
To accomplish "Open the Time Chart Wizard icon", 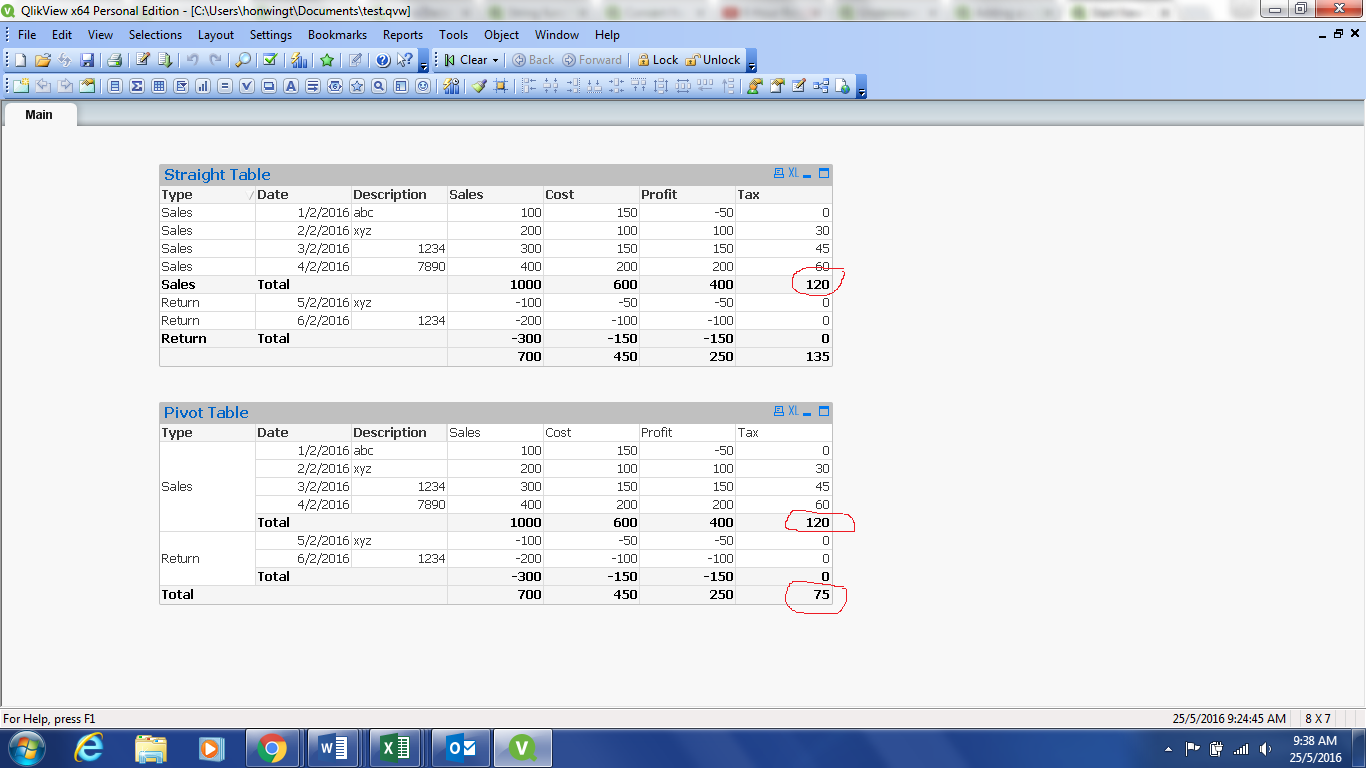I will (x=451, y=86).
